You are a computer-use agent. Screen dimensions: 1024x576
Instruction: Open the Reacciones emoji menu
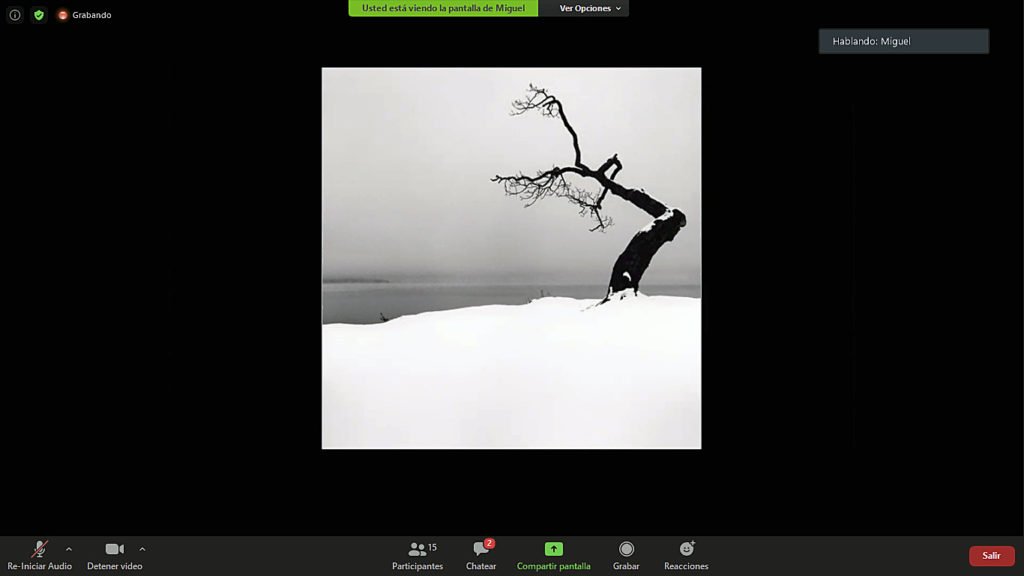(x=686, y=549)
